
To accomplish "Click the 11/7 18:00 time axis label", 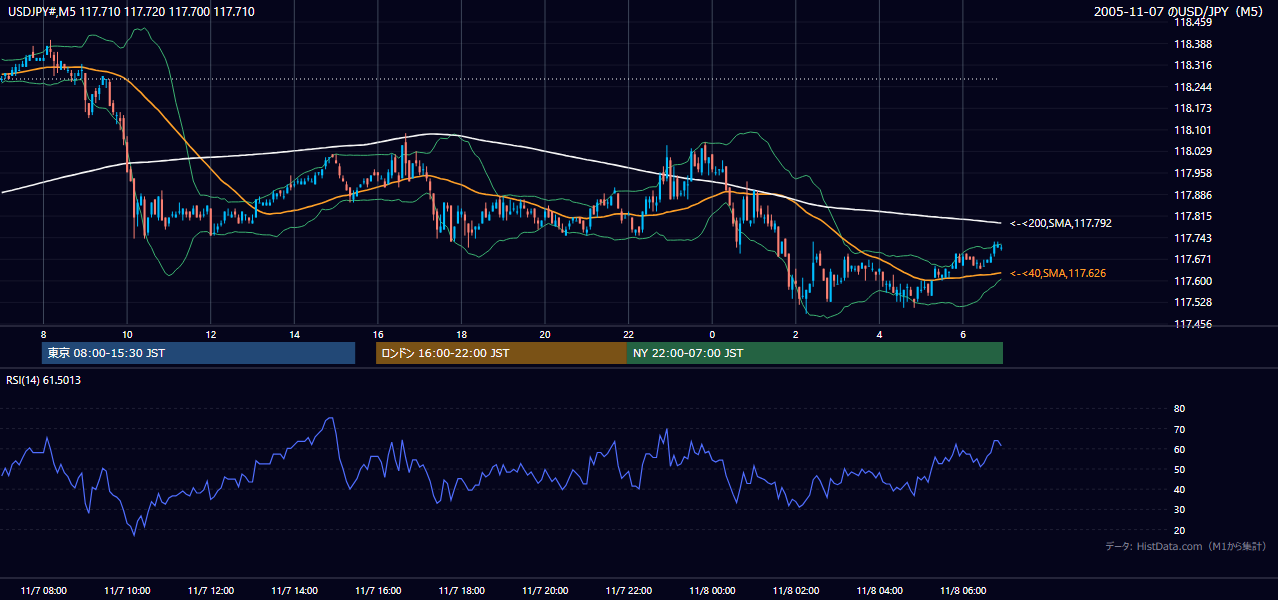I will tap(461, 591).
